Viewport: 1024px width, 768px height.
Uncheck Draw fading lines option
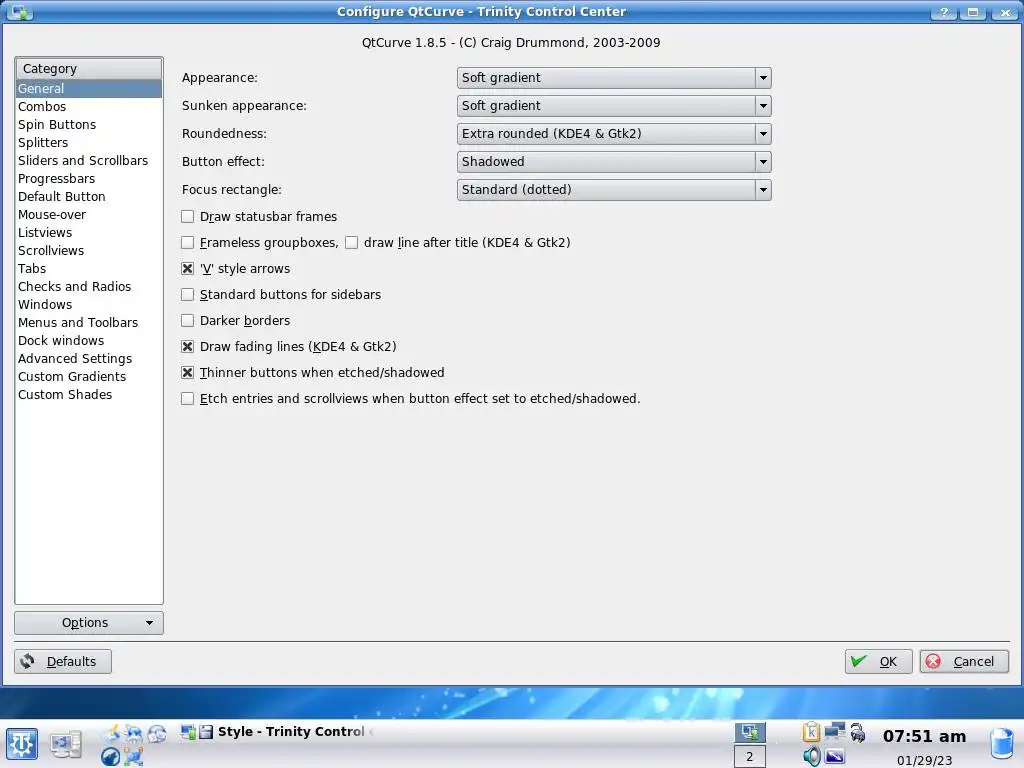coord(187,346)
